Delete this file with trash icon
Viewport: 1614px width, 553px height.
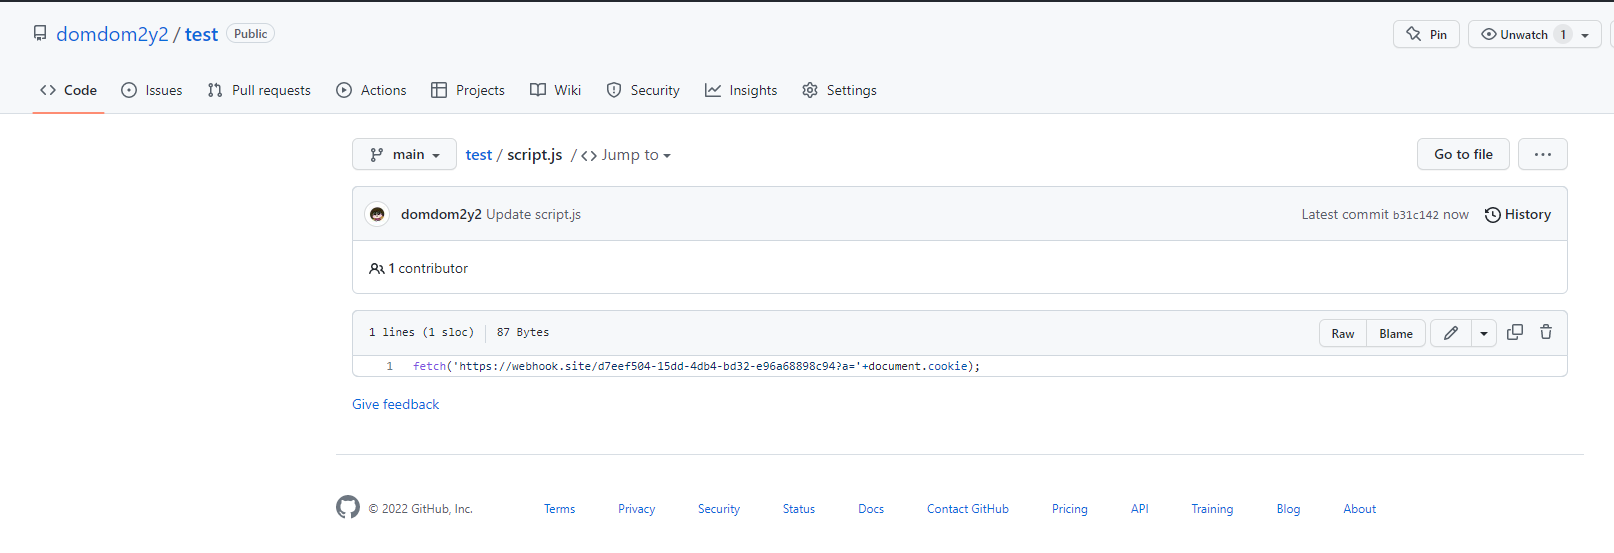pyautogui.click(x=1546, y=332)
